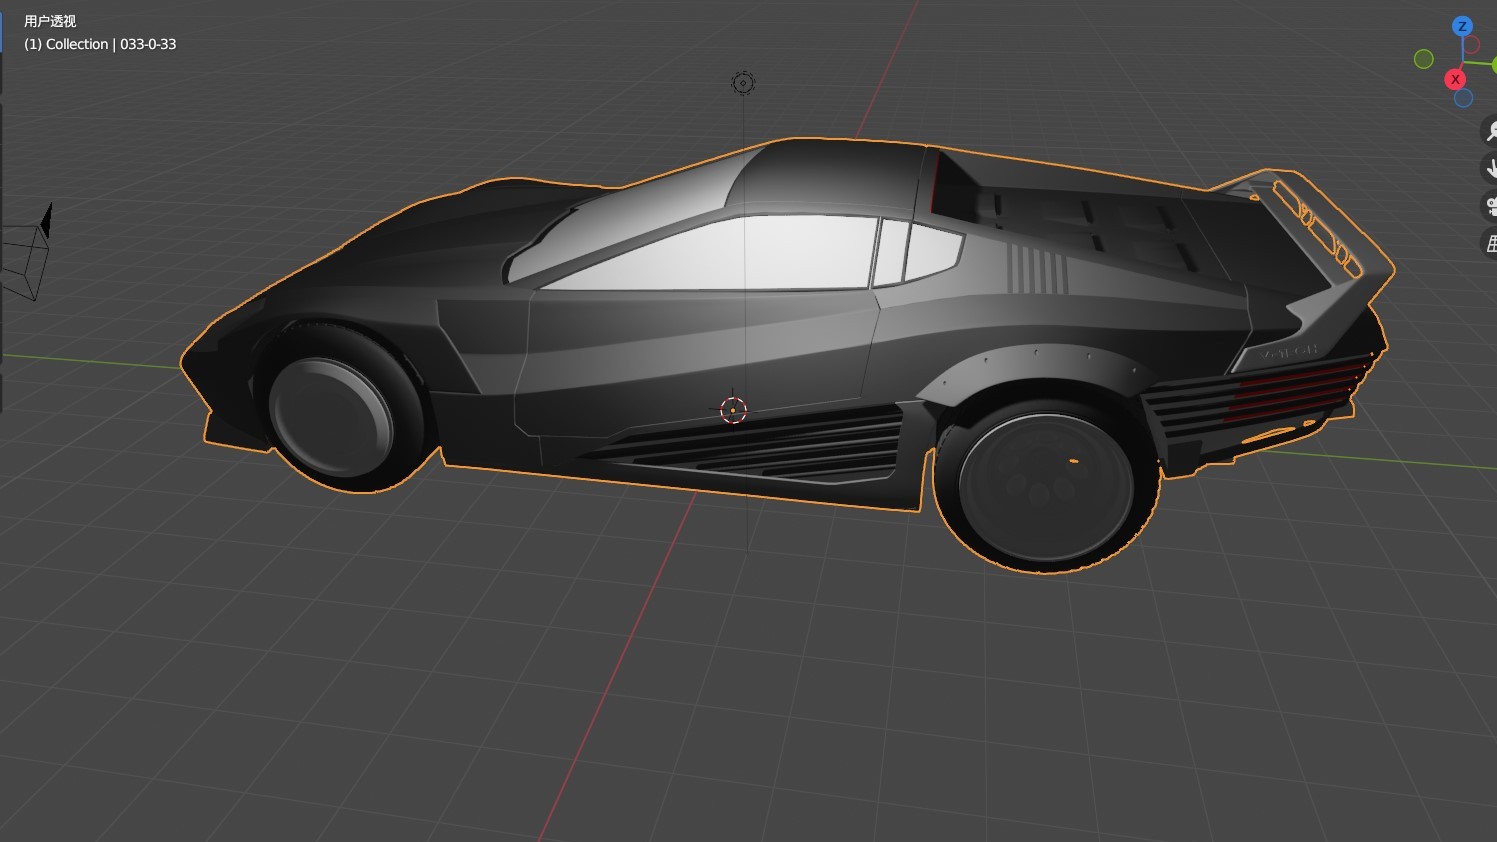Snap view using green Y axis handle
The image size is (1497, 842).
[x=1492, y=66]
